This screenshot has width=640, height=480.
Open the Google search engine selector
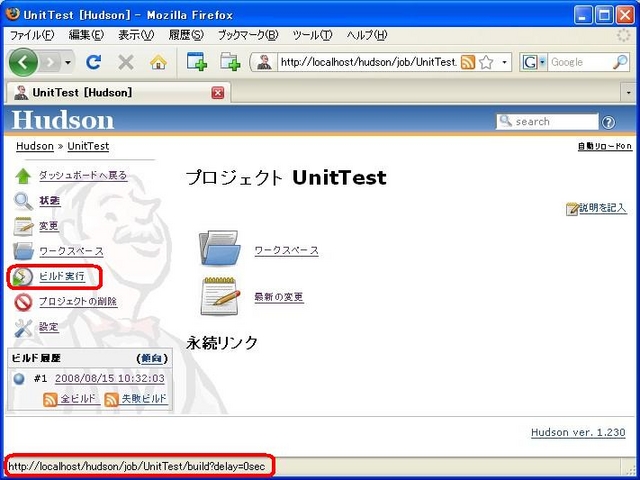[534, 62]
